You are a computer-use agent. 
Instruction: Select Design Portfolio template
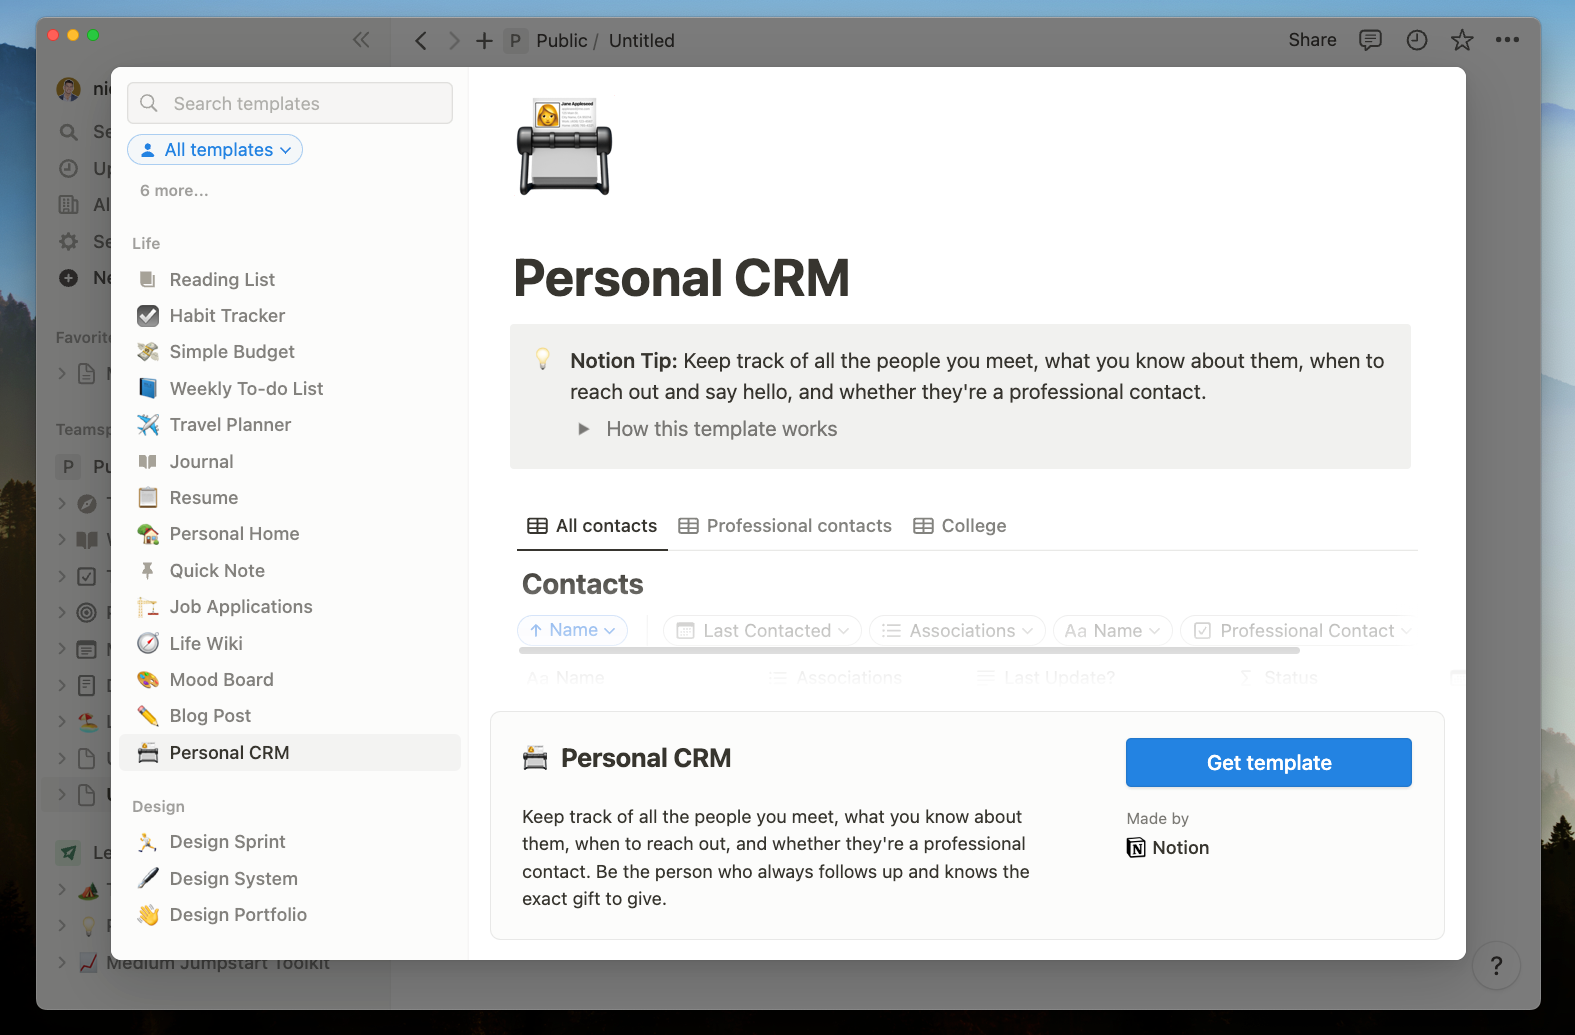coord(290,914)
